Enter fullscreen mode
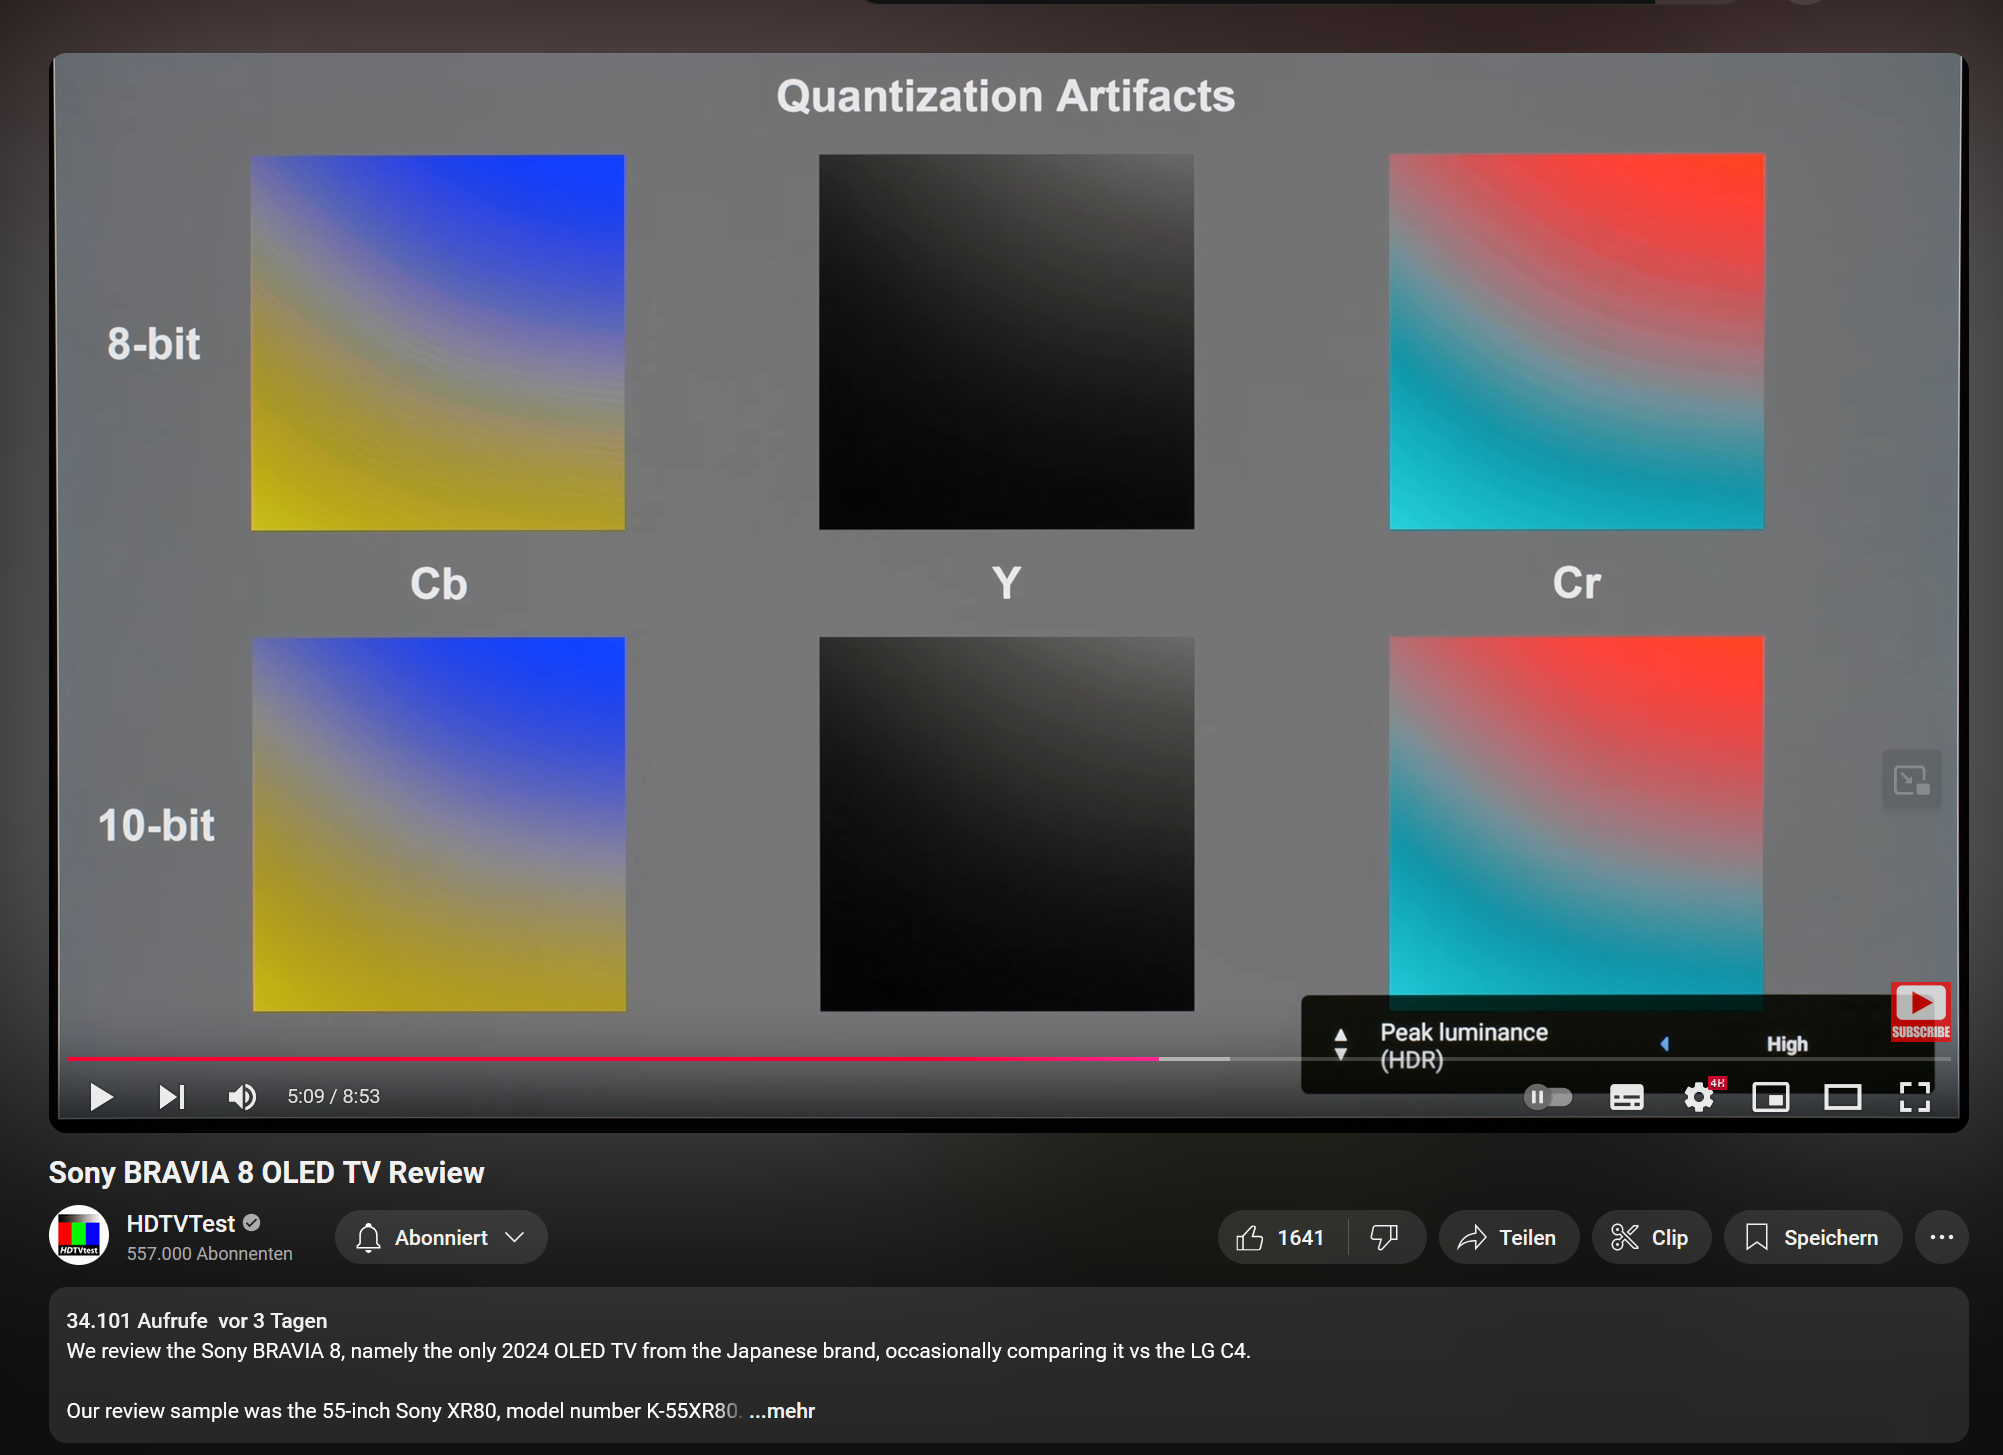The width and height of the screenshot is (2003, 1455). [x=1914, y=1097]
